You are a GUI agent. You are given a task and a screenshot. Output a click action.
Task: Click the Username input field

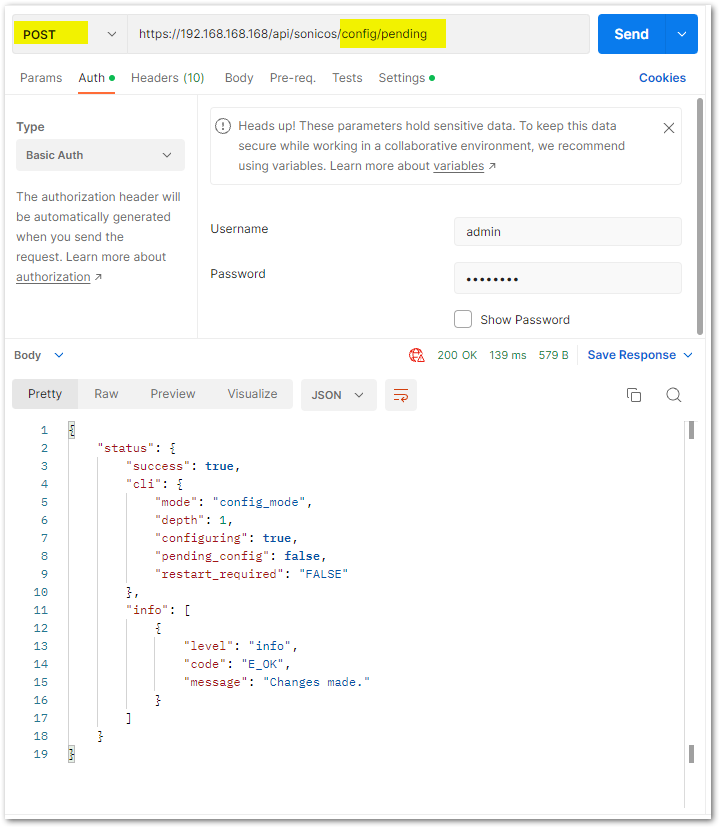click(568, 231)
